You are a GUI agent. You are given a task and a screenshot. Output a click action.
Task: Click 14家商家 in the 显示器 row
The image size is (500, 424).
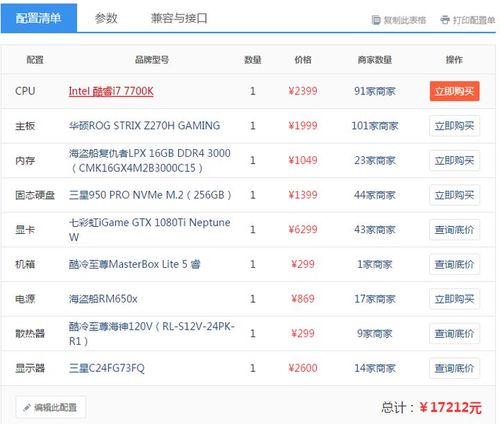375,368
